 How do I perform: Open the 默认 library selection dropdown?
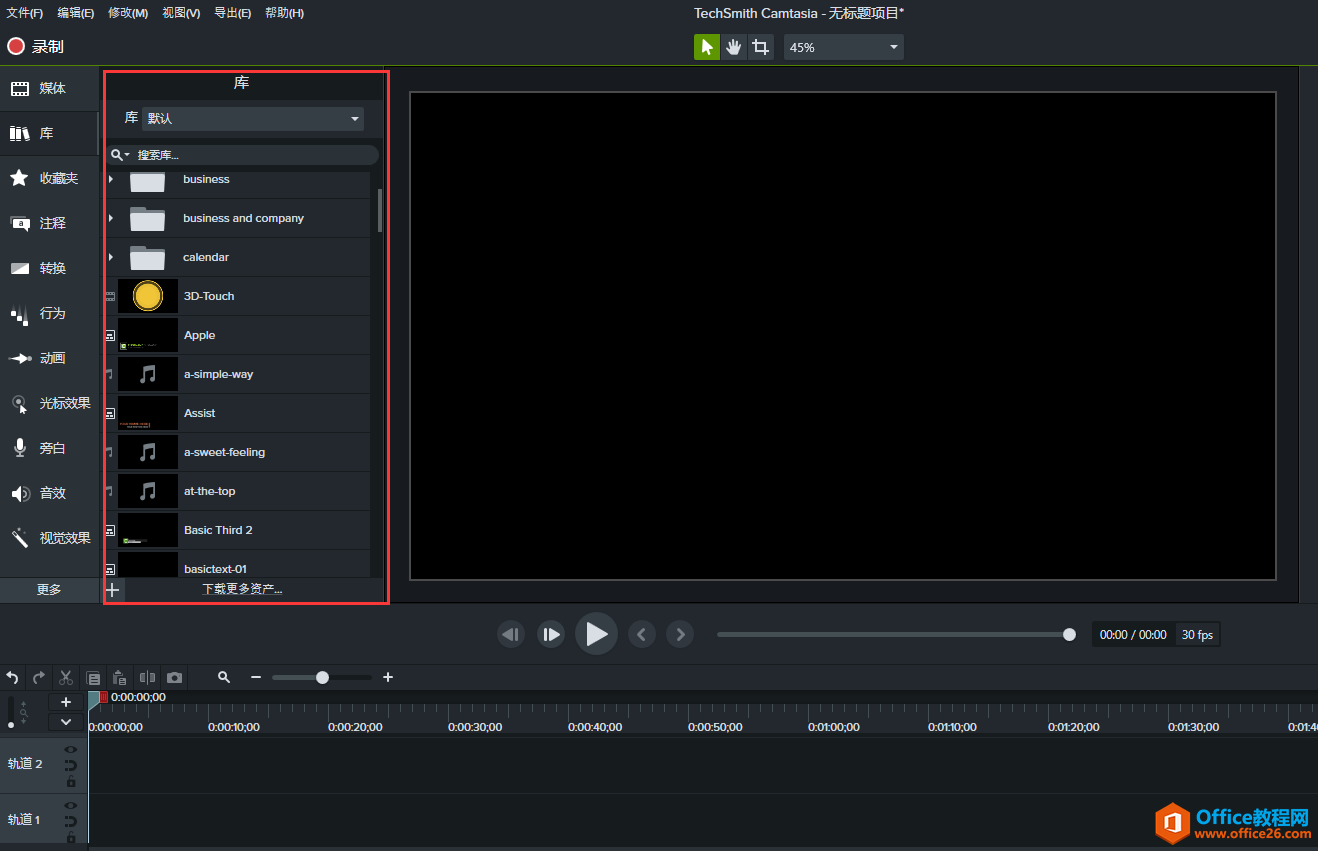point(253,118)
